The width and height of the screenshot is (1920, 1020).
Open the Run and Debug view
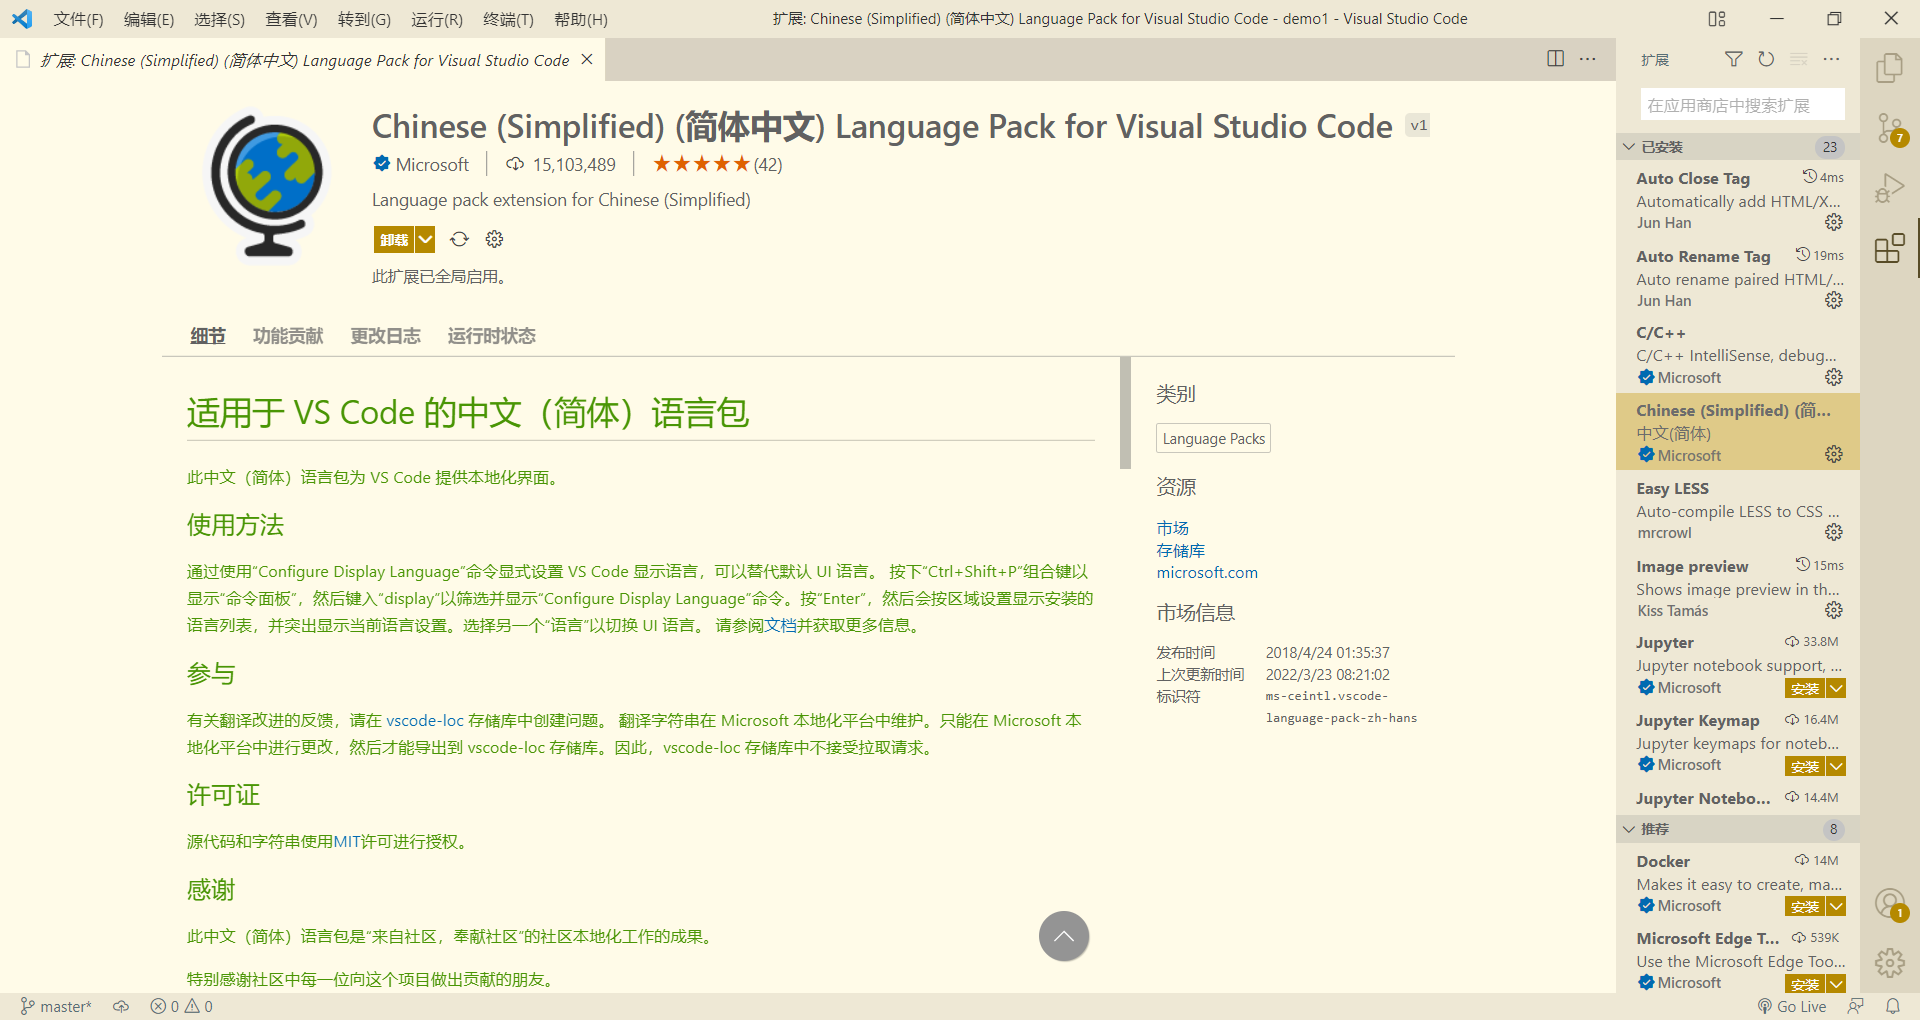pyautogui.click(x=1889, y=188)
